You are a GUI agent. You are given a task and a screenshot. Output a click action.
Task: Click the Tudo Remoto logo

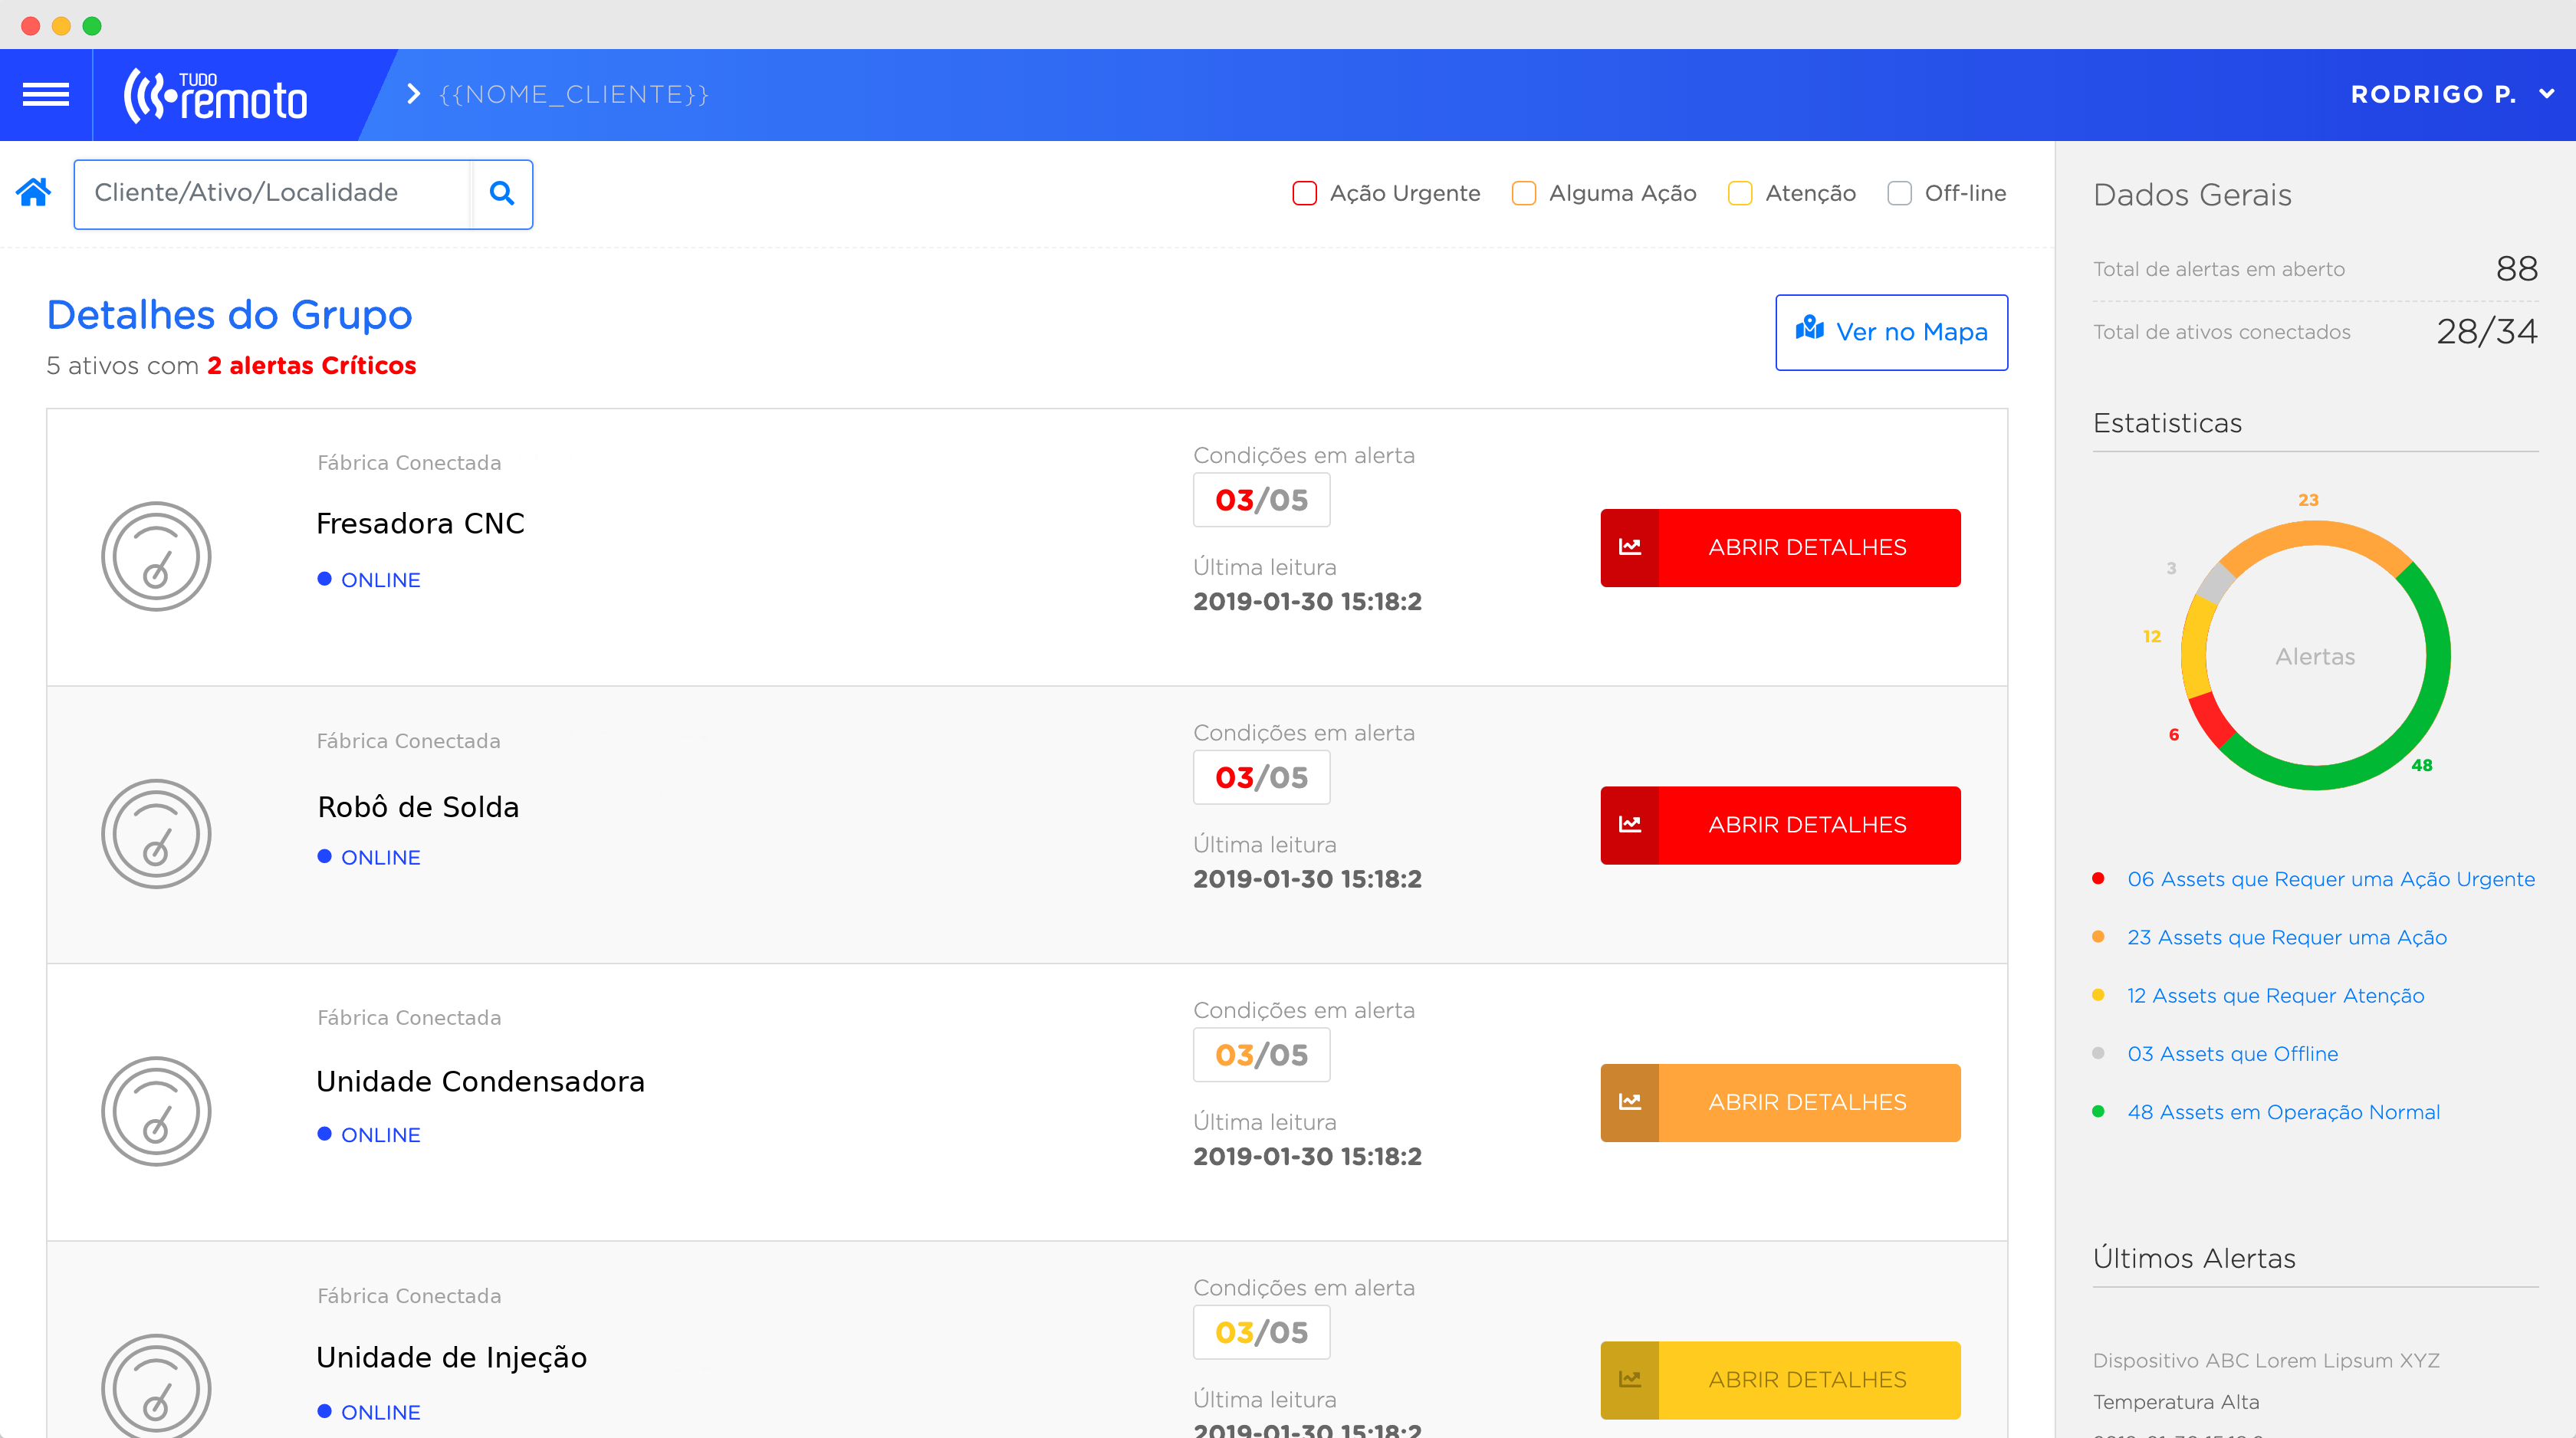[215, 97]
